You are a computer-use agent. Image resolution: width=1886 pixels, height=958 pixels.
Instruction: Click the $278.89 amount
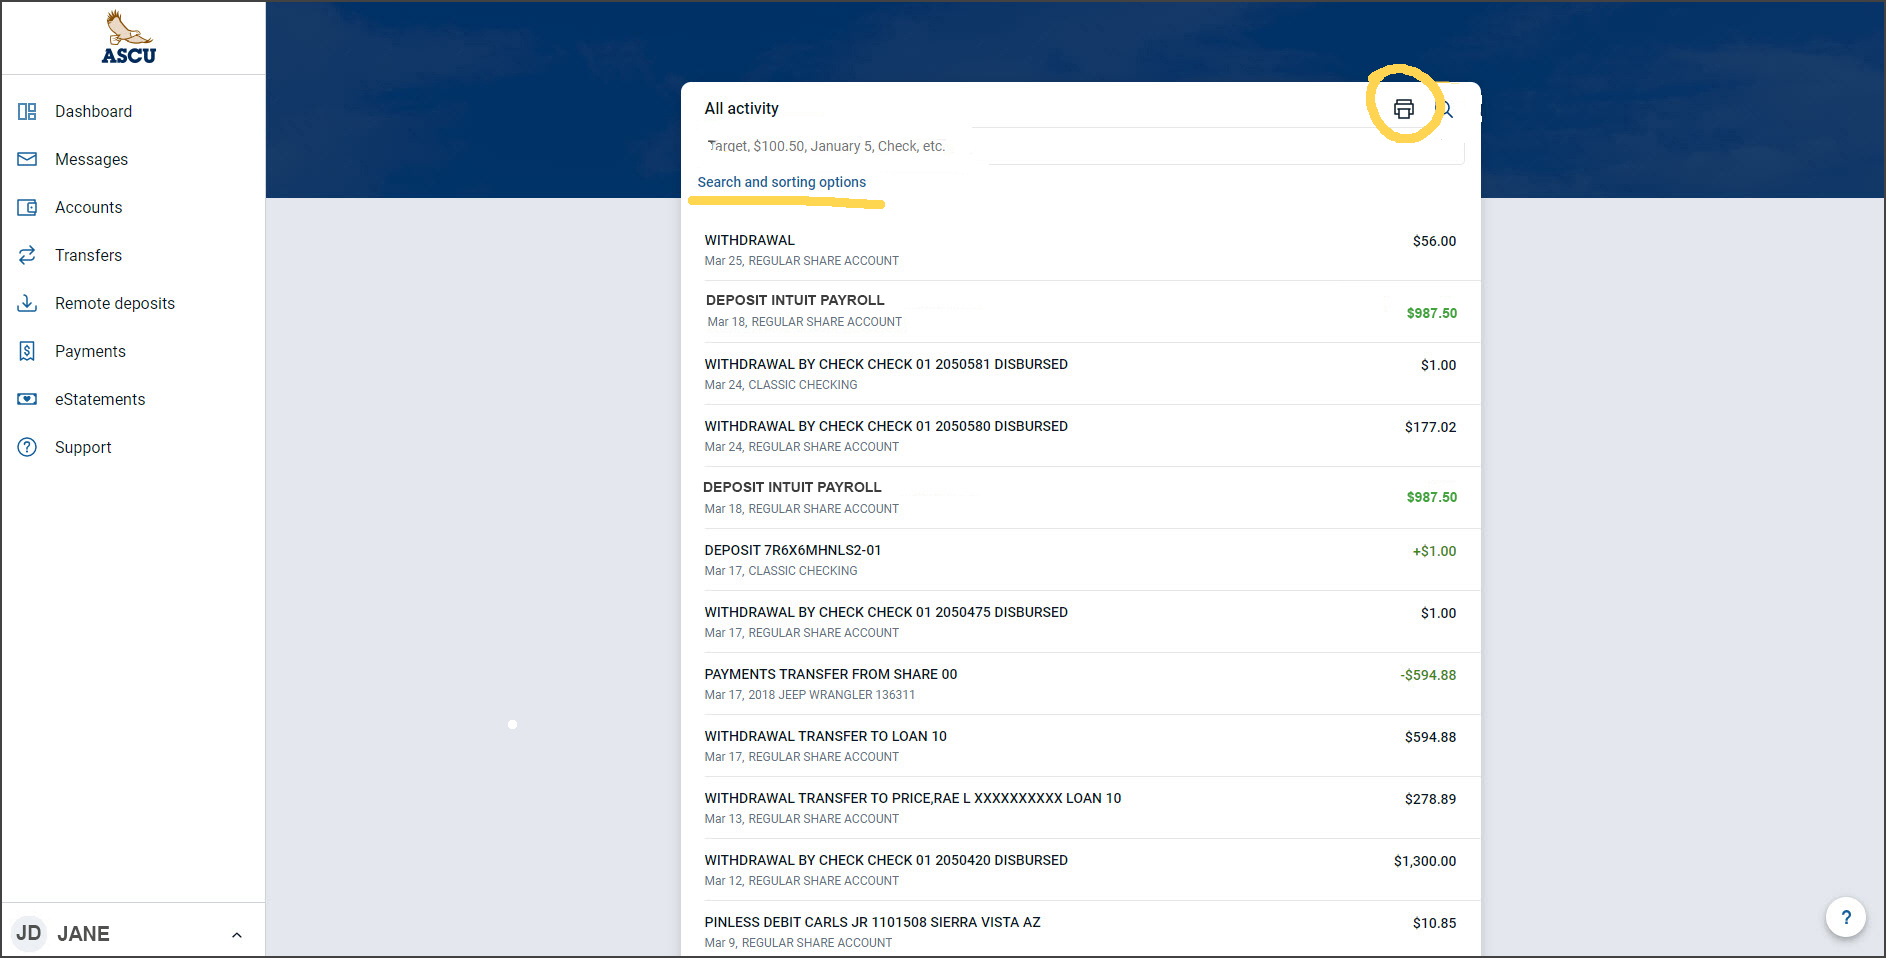(1430, 799)
